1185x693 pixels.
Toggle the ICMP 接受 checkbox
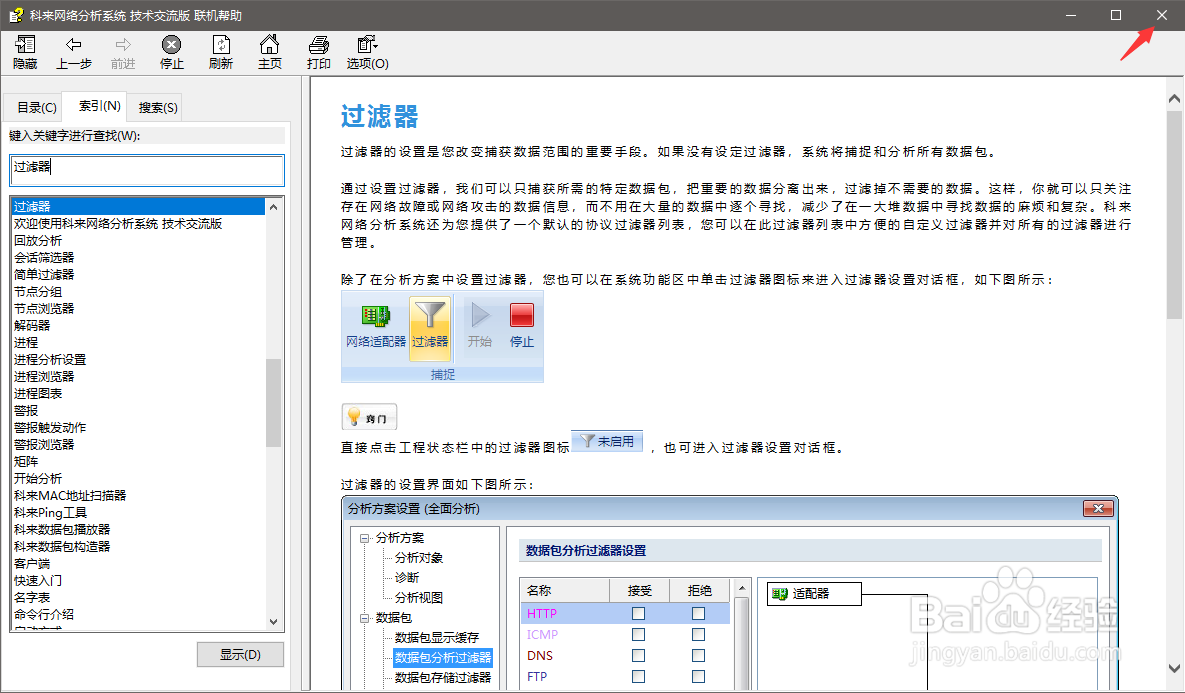[639, 635]
